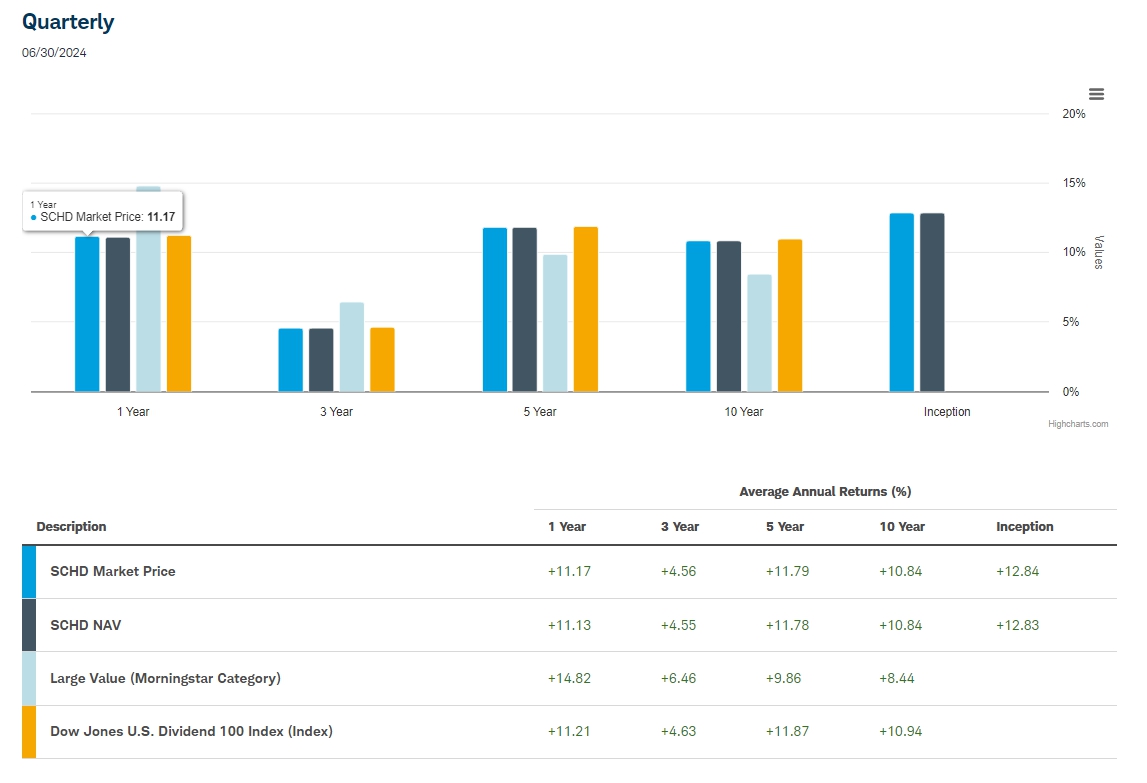Viewport: 1147px width, 783px height.
Task: Click the Inception SCHD NAV bar
Action: point(932,302)
